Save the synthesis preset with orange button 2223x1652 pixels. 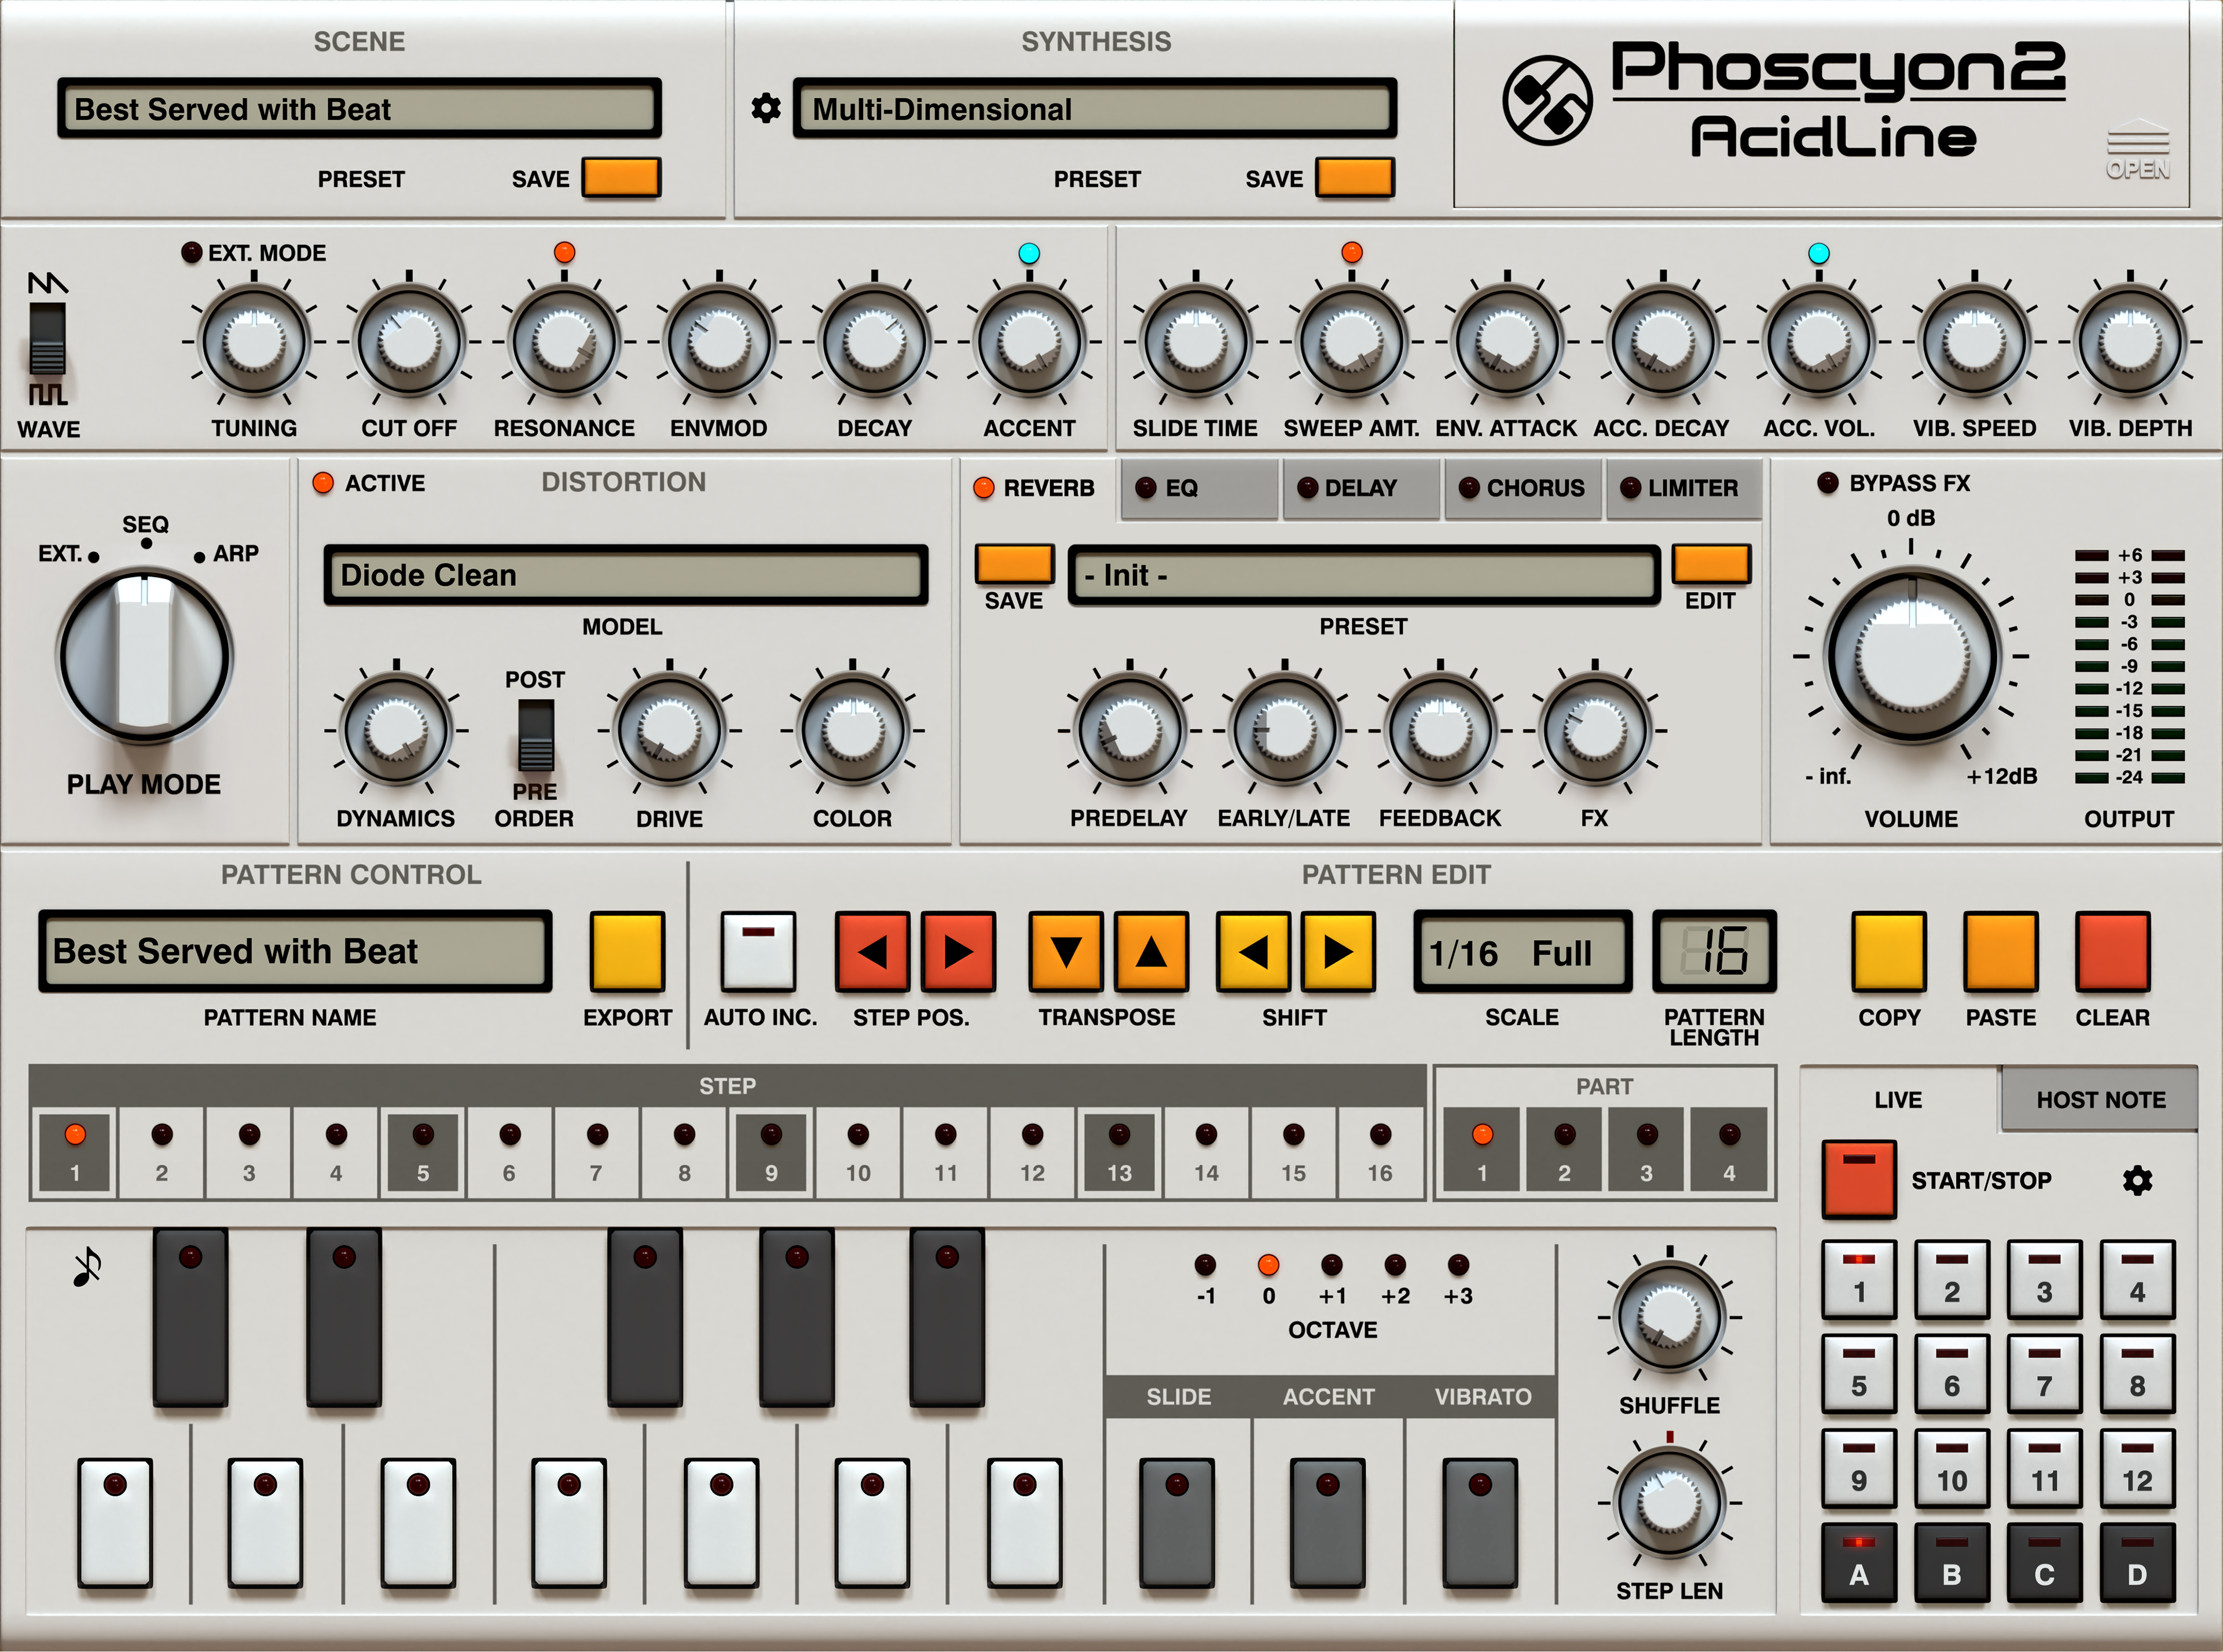[x=1355, y=177]
